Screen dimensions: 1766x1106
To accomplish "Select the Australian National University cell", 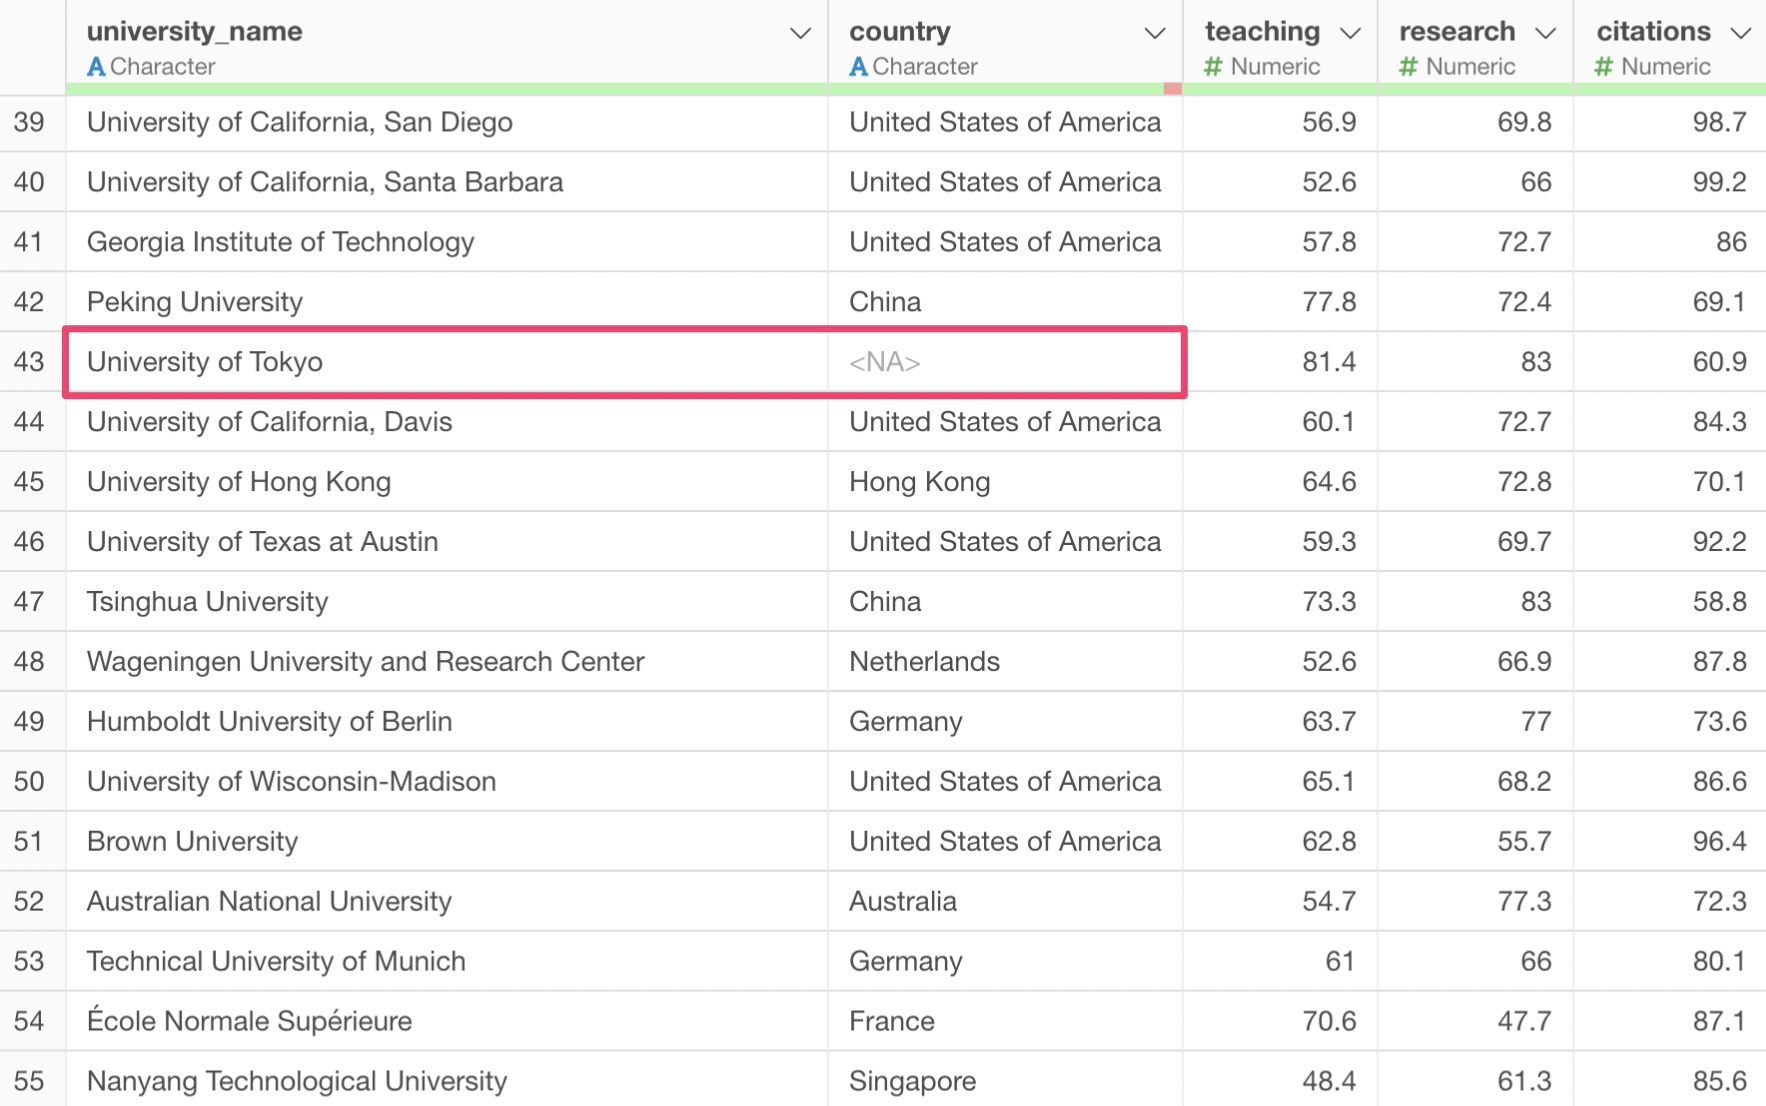I will (x=447, y=902).
